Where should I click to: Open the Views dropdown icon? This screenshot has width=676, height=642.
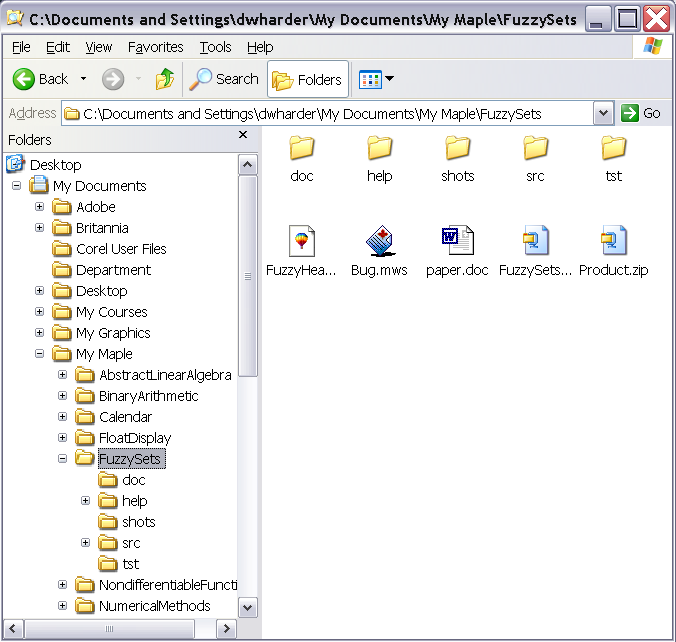tap(376, 79)
